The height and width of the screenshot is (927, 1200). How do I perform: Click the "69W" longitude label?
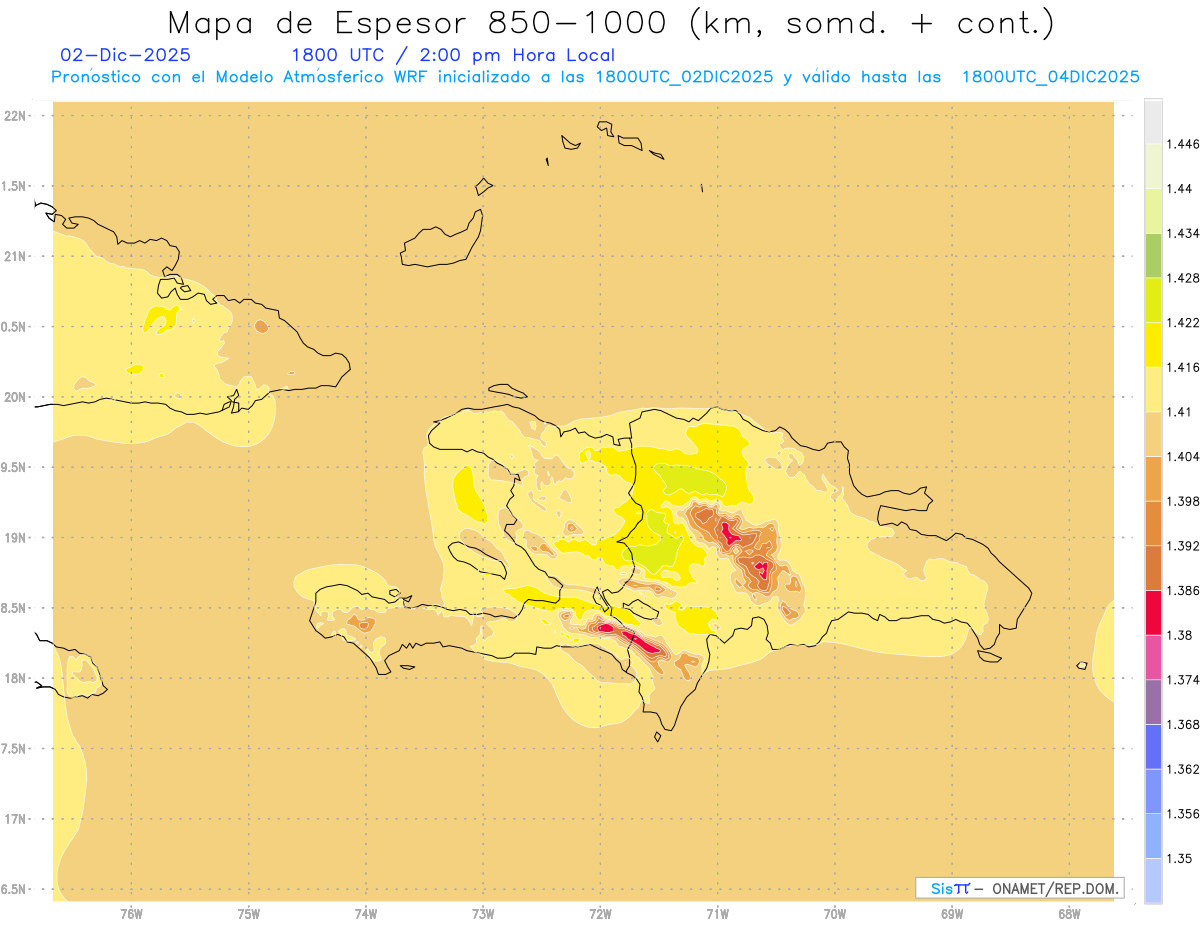tap(952, 914)
